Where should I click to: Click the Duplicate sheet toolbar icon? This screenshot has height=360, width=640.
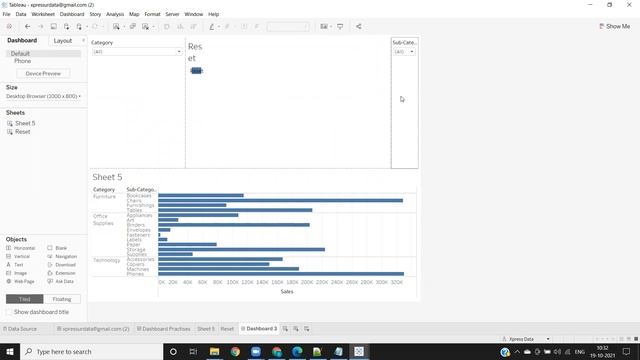point(133,27)
